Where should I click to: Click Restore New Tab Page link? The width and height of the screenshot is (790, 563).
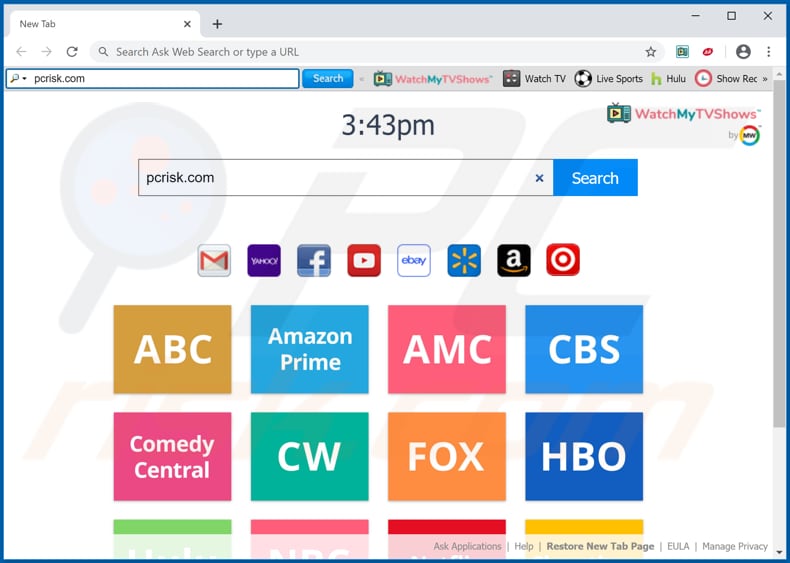[x=600, y=546]
